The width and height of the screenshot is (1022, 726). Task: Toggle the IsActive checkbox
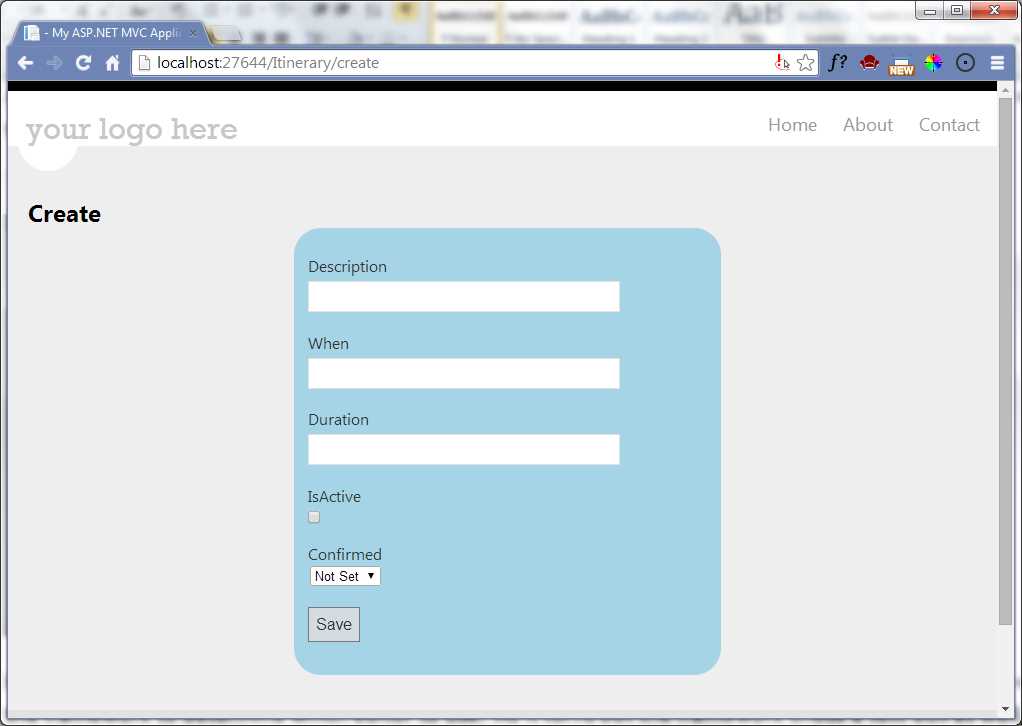(313, 517)
